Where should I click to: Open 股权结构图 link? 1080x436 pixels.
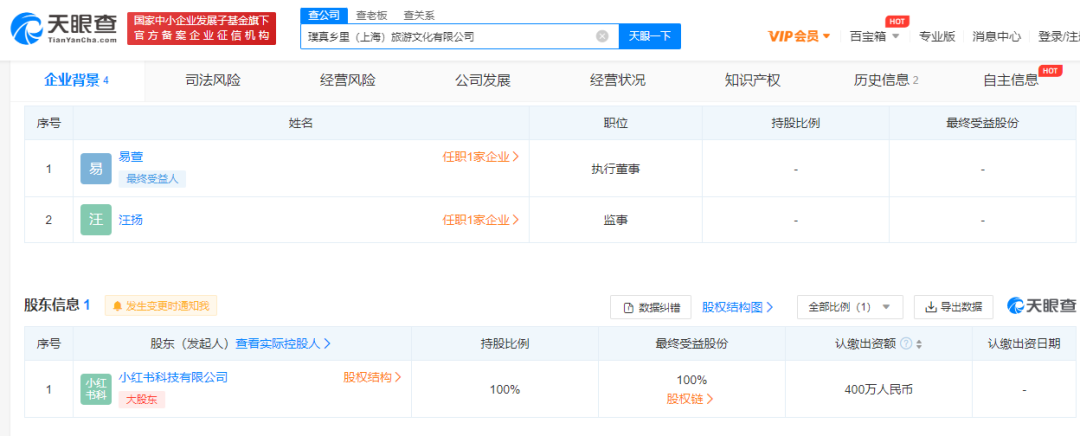(x=738, y=307)
